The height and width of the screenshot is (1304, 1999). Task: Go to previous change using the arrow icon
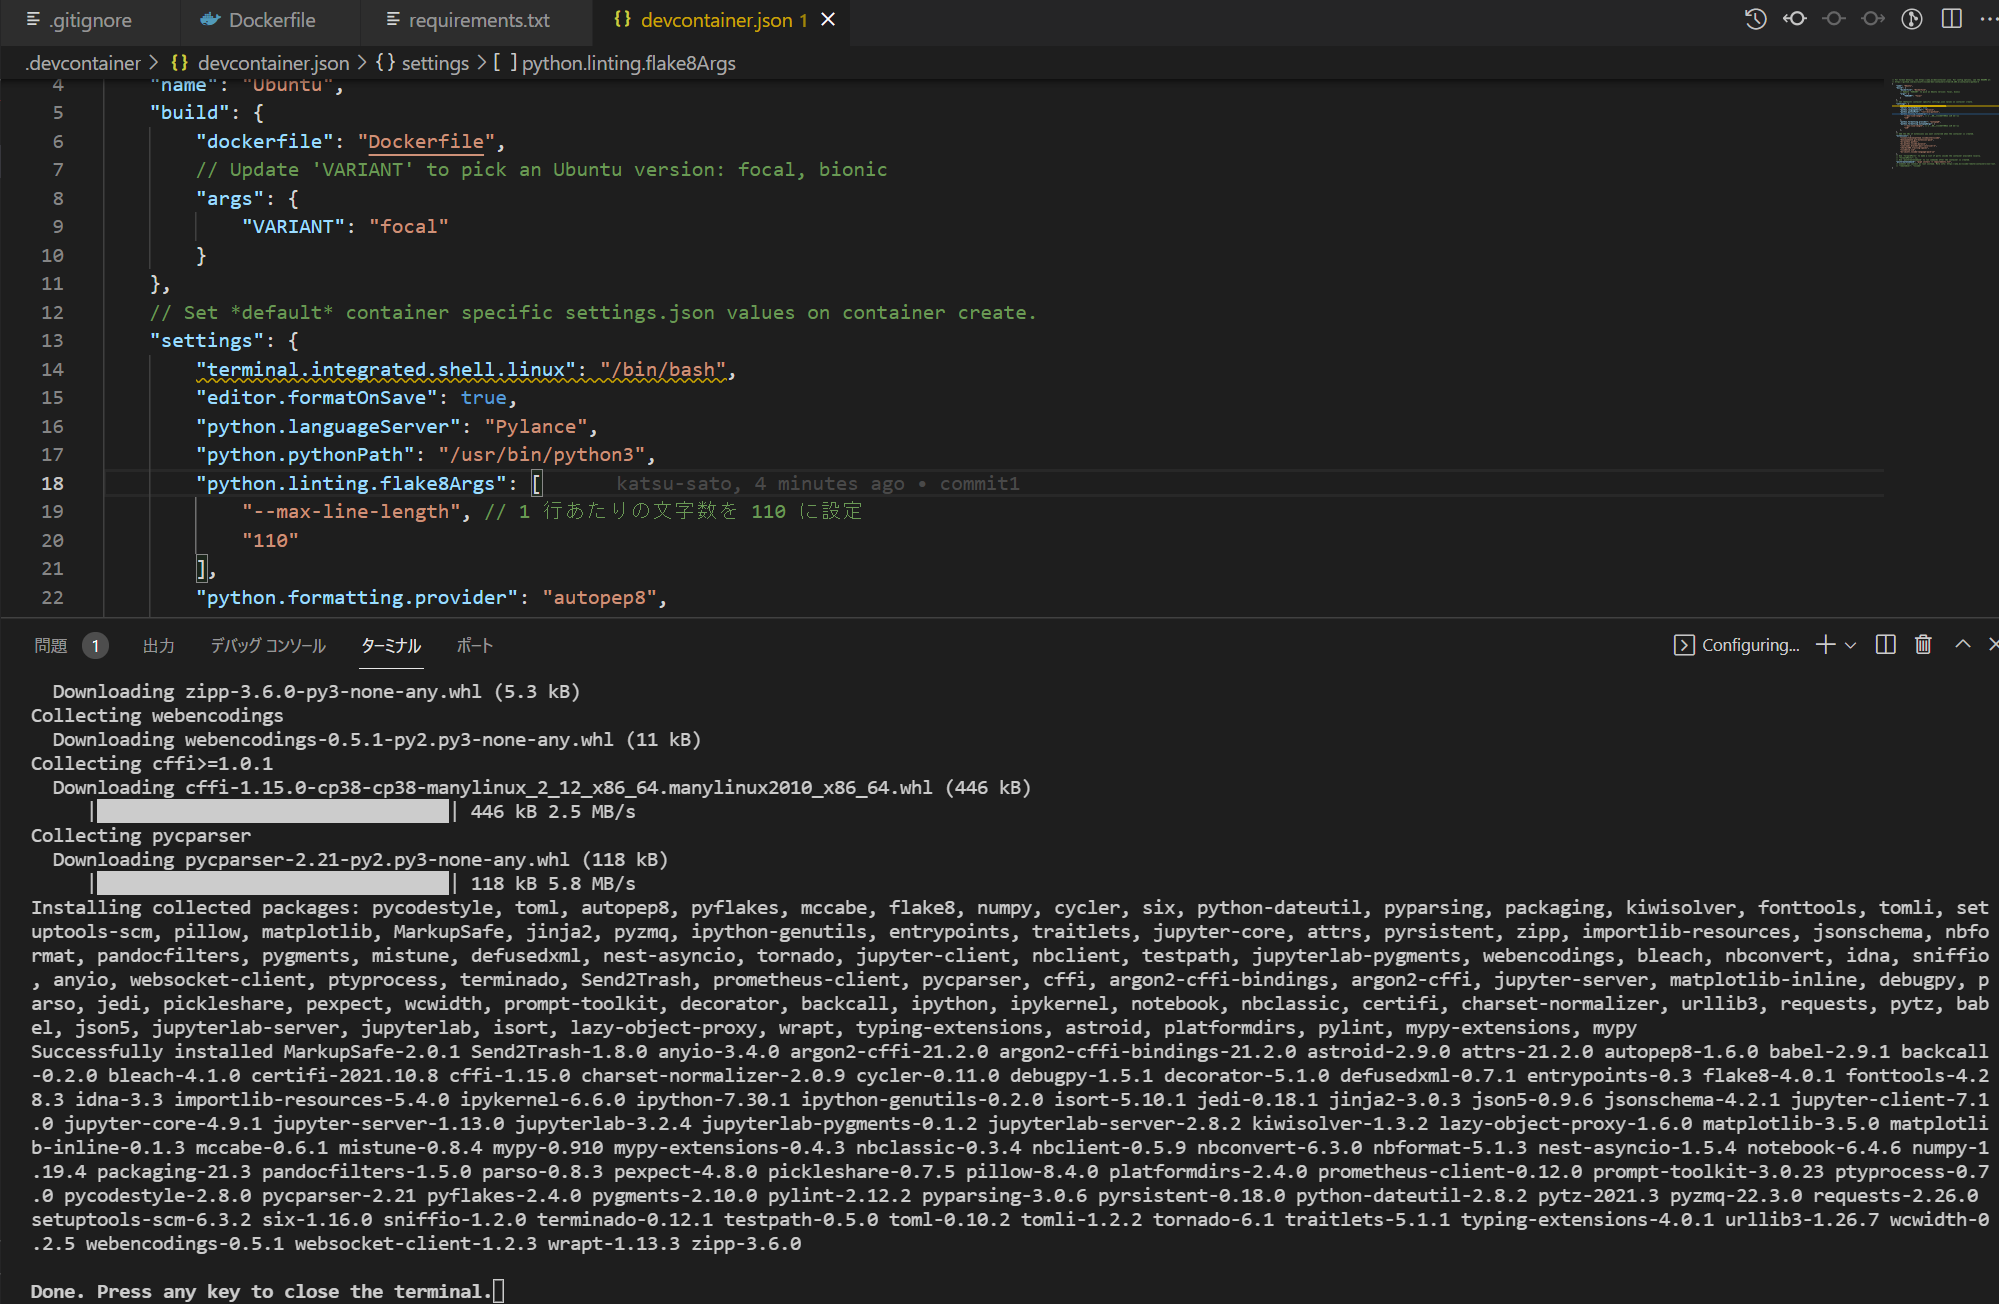point(1795,19)
